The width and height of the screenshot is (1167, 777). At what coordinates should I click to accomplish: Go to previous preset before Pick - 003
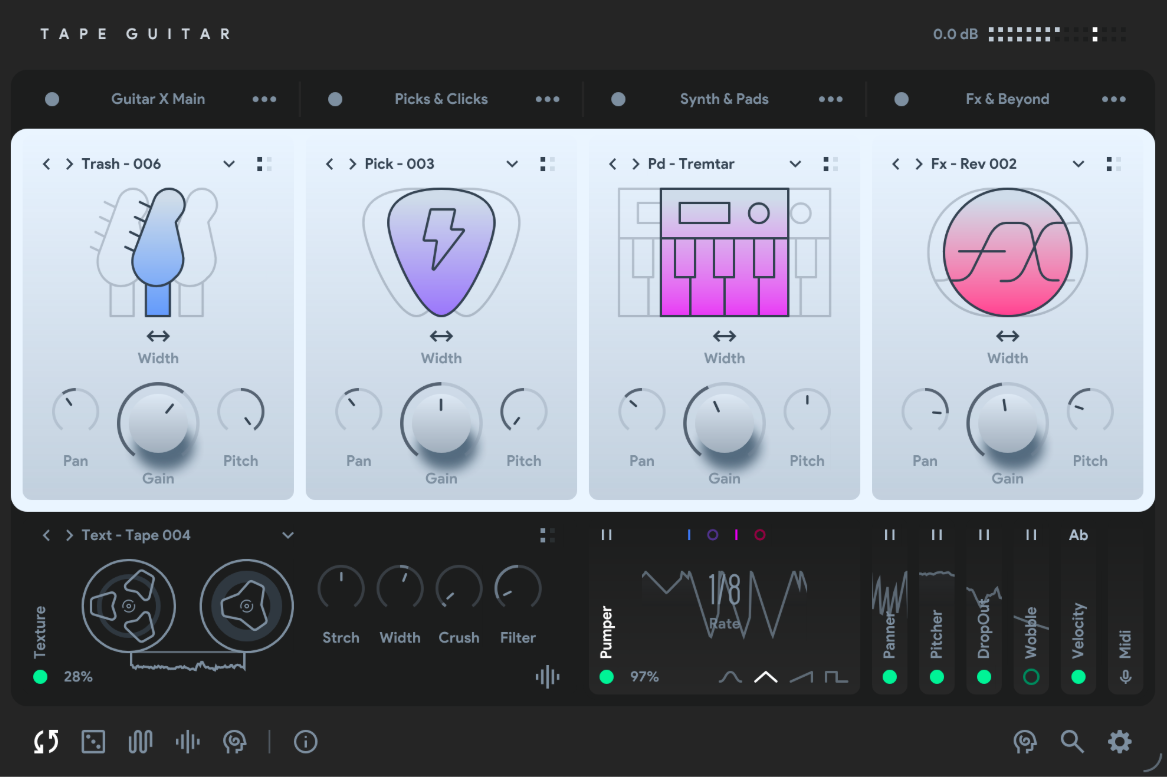330,164
